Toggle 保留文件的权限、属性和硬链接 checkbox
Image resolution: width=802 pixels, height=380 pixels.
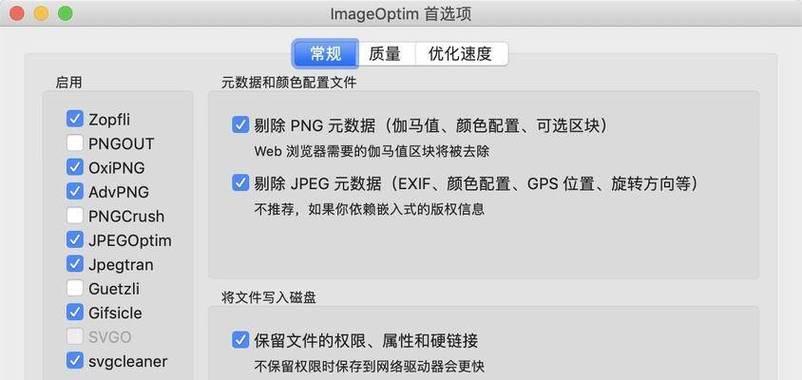pyautogui.click(x=240, y=340)
